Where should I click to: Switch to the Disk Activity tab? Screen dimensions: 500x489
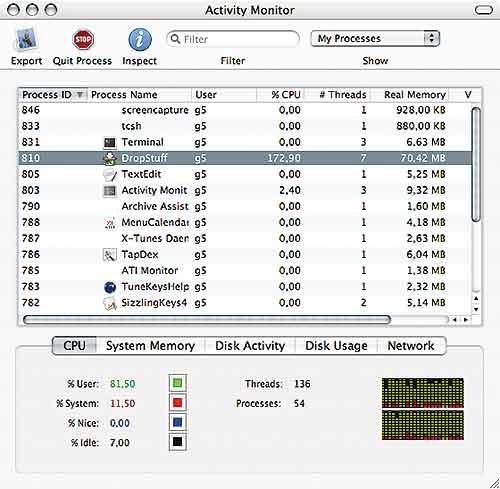[250, 346]
